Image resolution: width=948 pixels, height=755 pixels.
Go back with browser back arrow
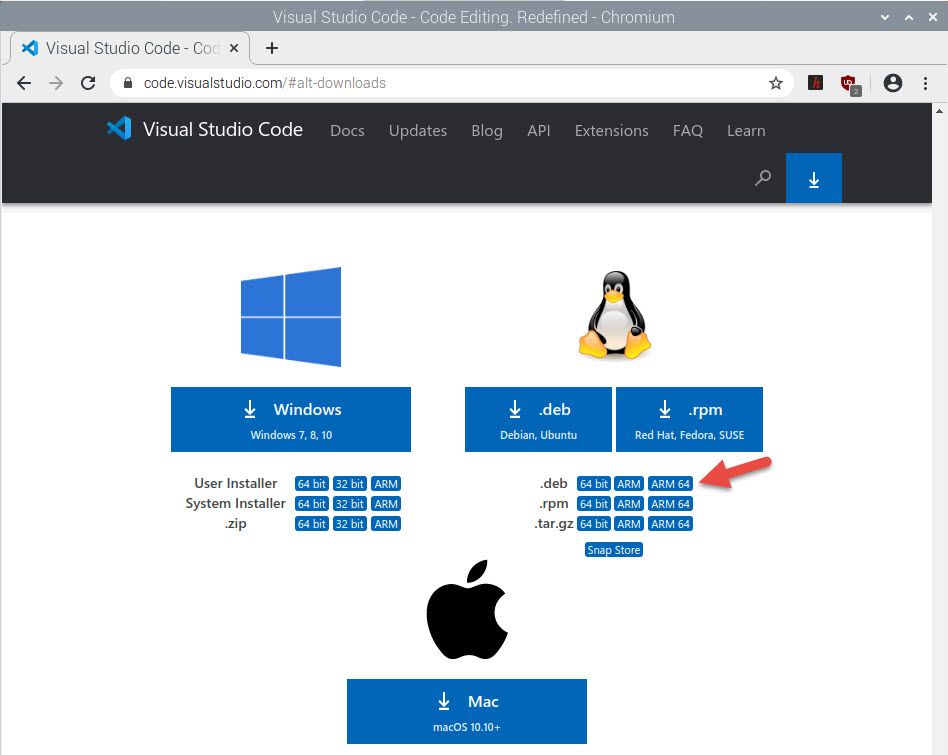pos(24,83)
